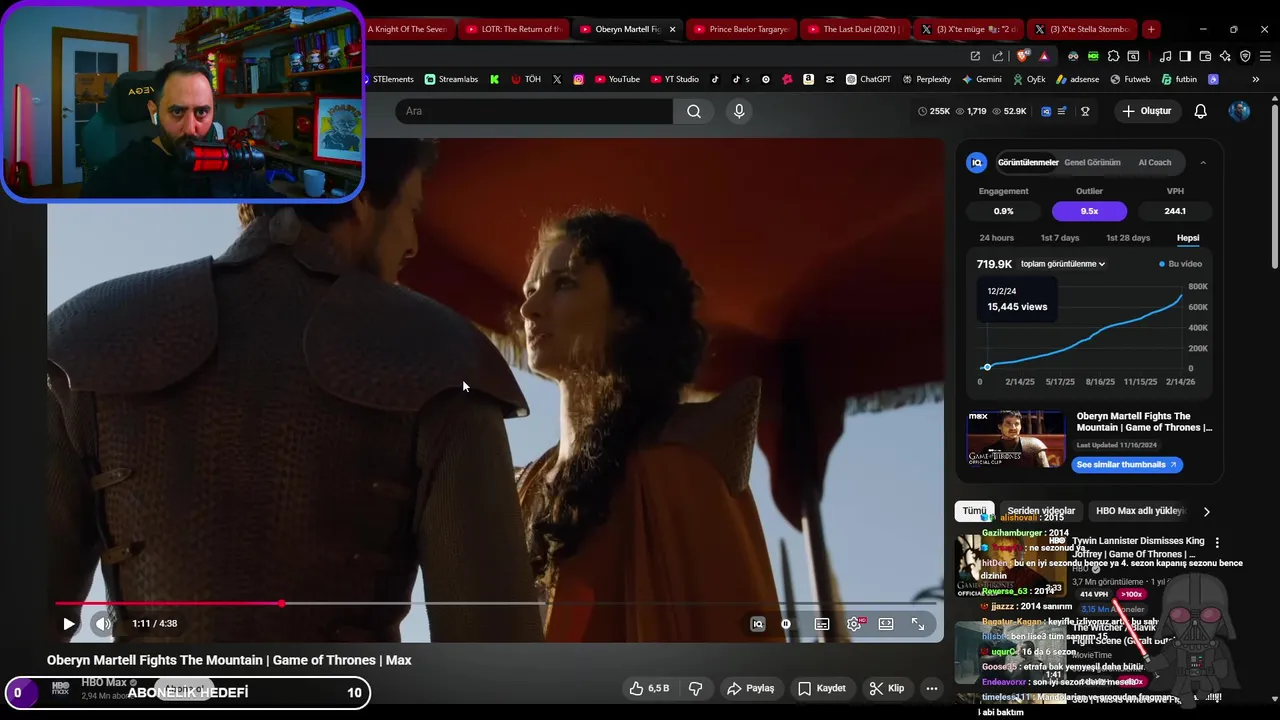Open Brave Shields lion icon

click(x=1022, y=56)
